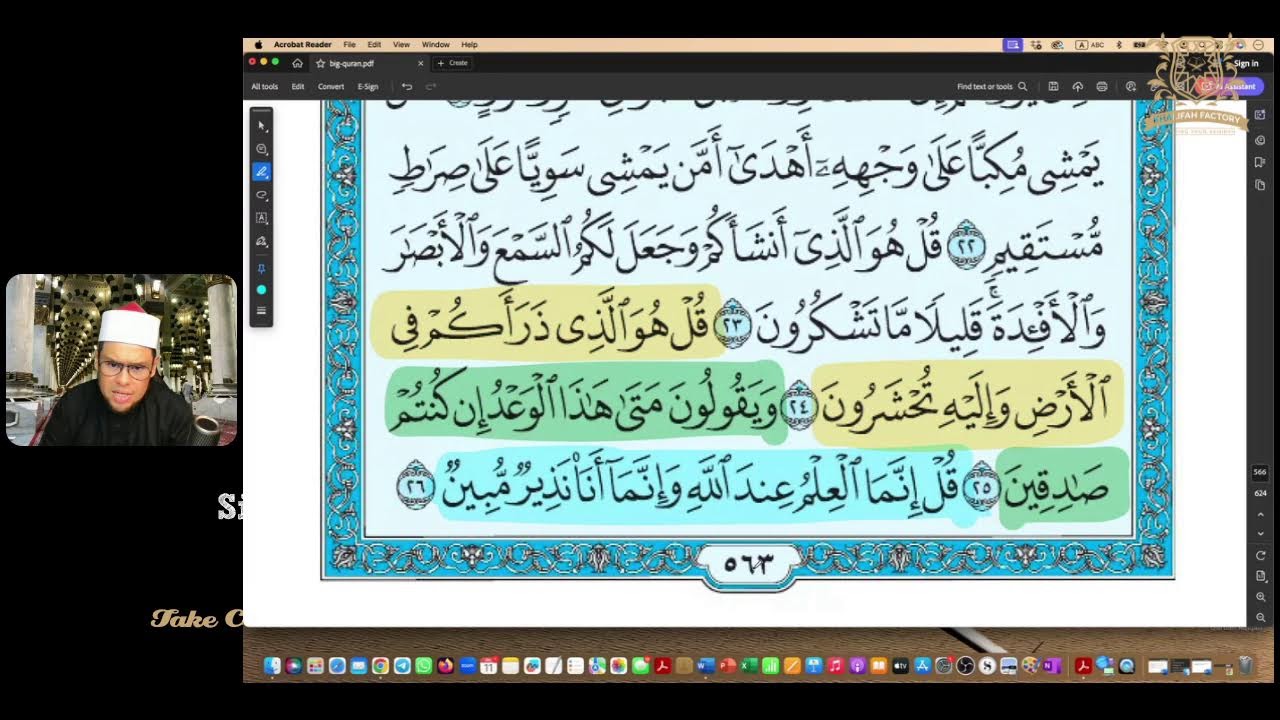Viewport: 1280px width, 720px height.
Task: Go to the next page with down chevron
Action: pyautogui.click(x=1261, y=533)
